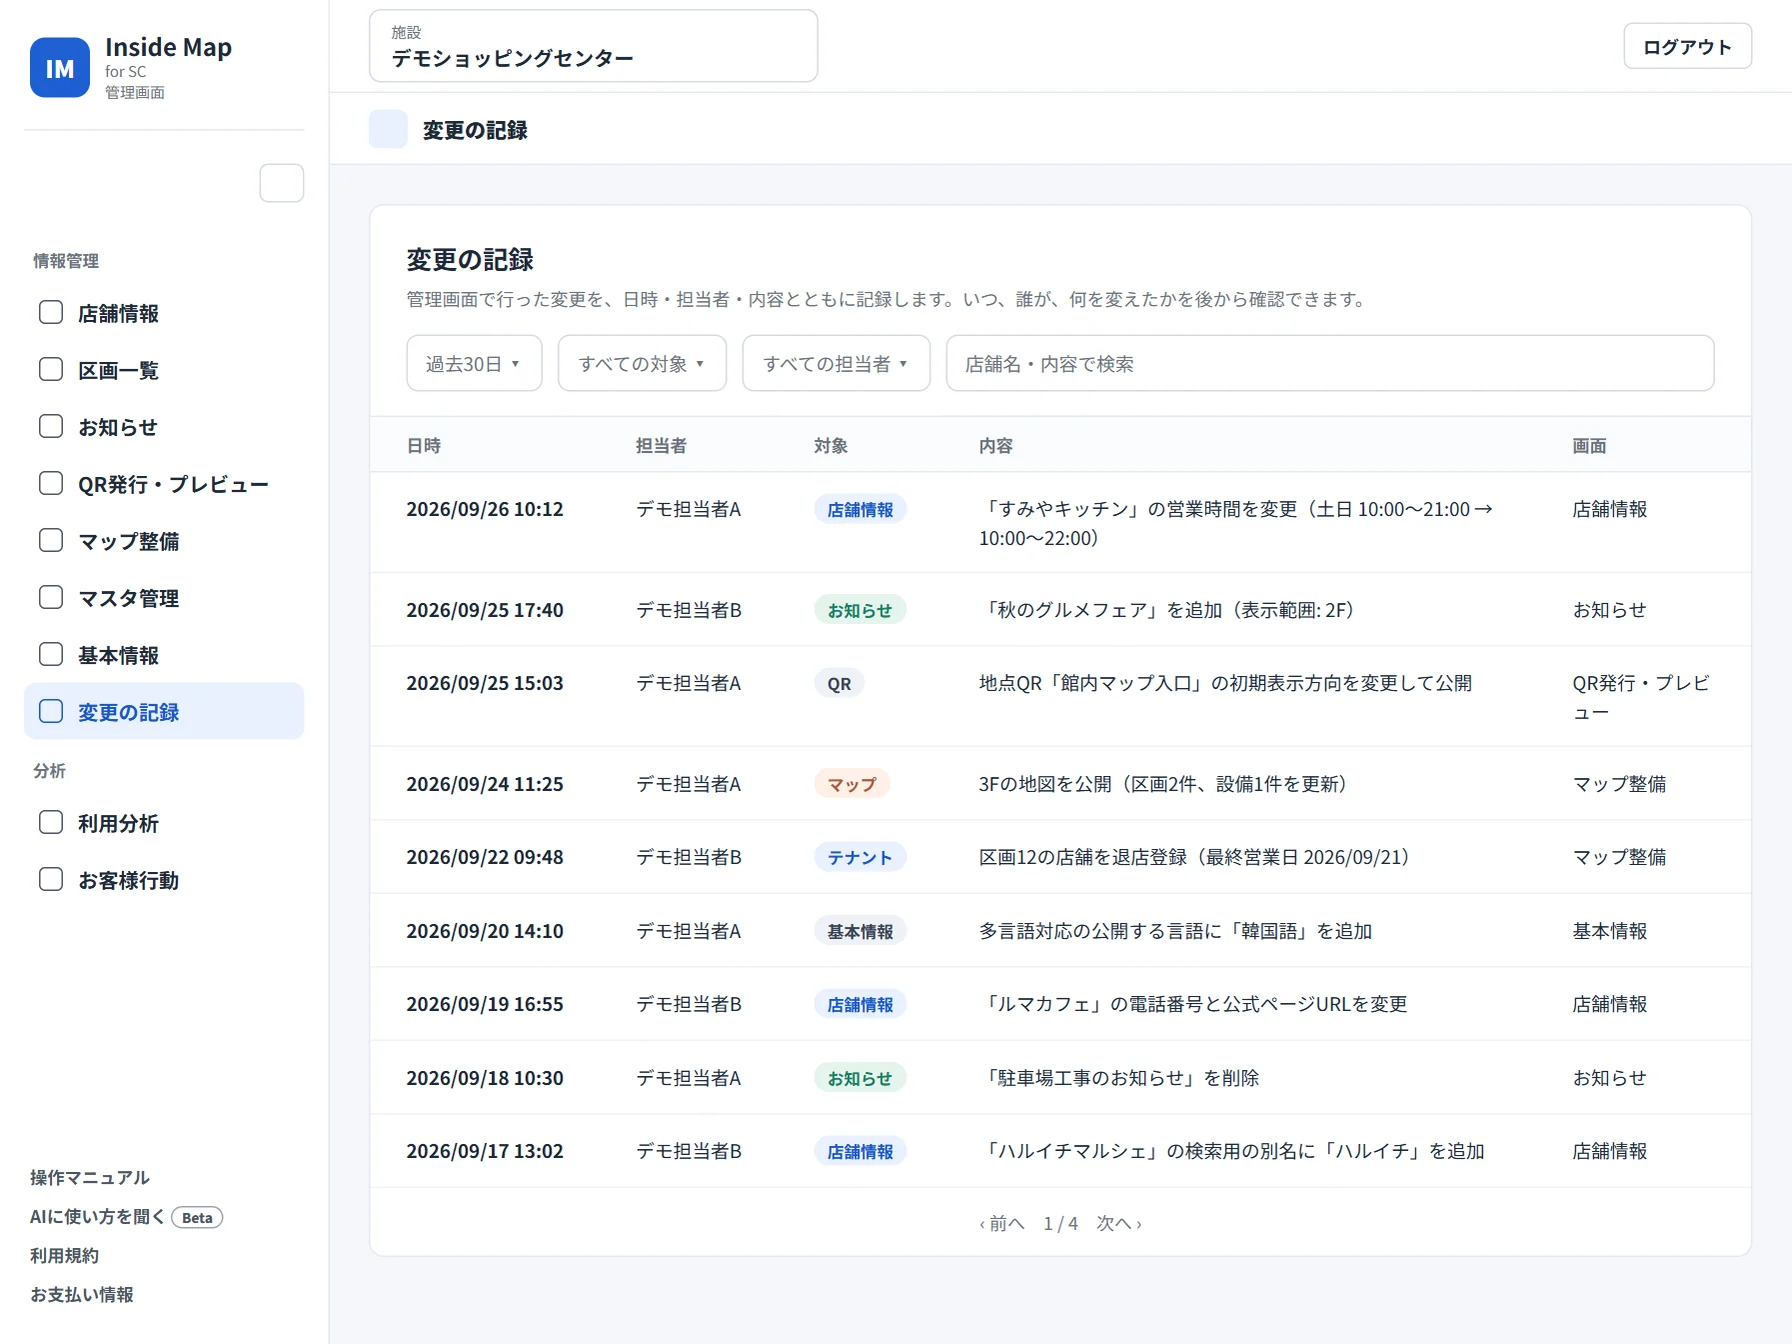This screenshot has height=1344, width=1792.
Task: Click 店舗情報 in 画面 column of 2026/09/26 row
Action: point(1610,509)
